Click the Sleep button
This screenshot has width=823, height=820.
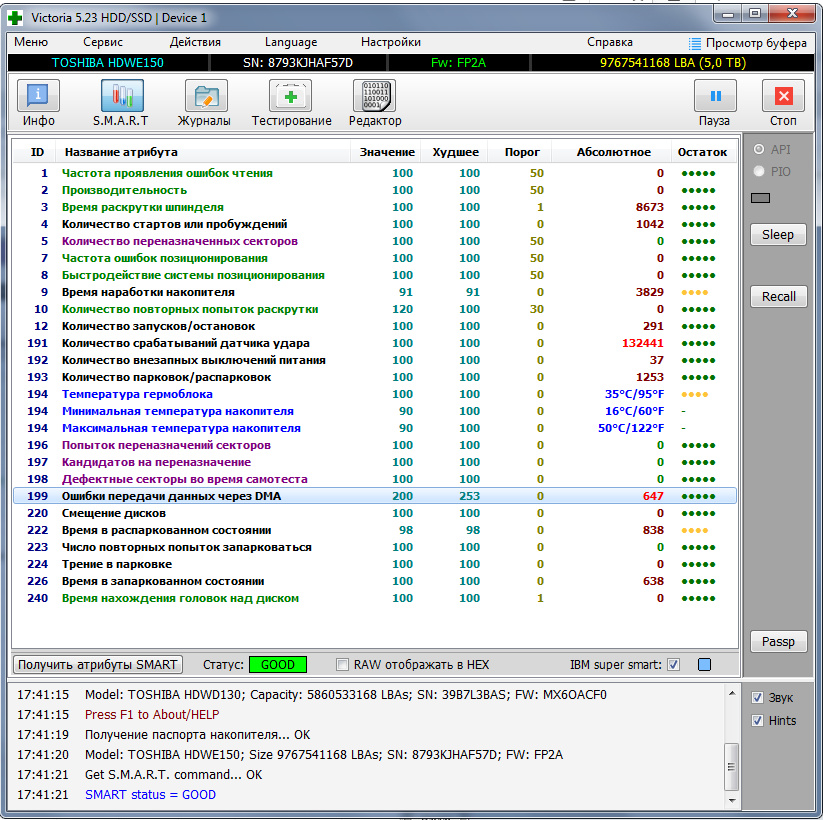click(x=777, y=234)
